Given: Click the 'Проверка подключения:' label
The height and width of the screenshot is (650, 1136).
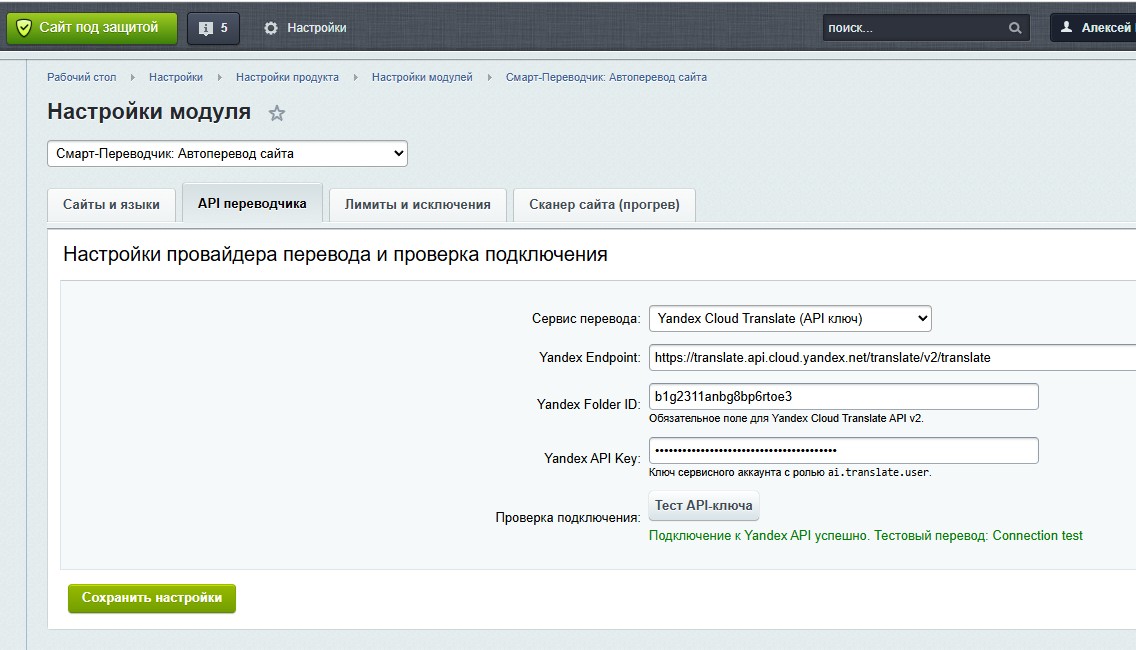Looking at the screenshot, I should tap(568, 517).
